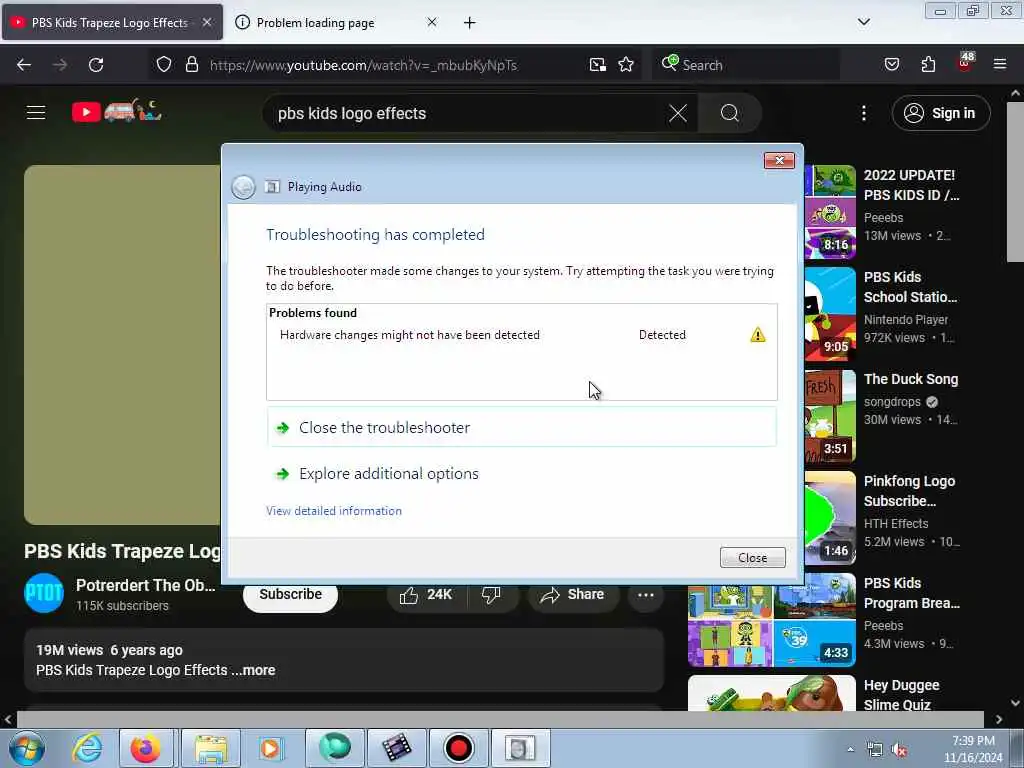Click the extension icon with 48 badge
The width and height of the screenshot is (1024, 768).
click(965, 63)
